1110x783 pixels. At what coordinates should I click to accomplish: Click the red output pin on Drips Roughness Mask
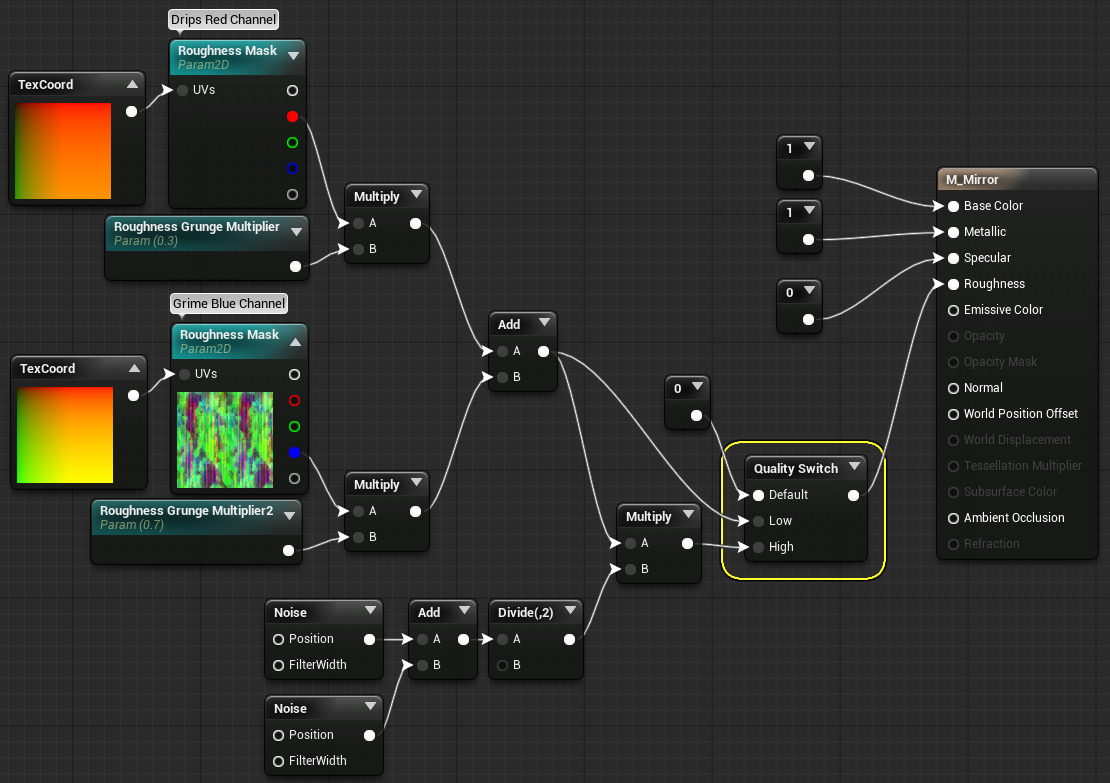[292, 116]
